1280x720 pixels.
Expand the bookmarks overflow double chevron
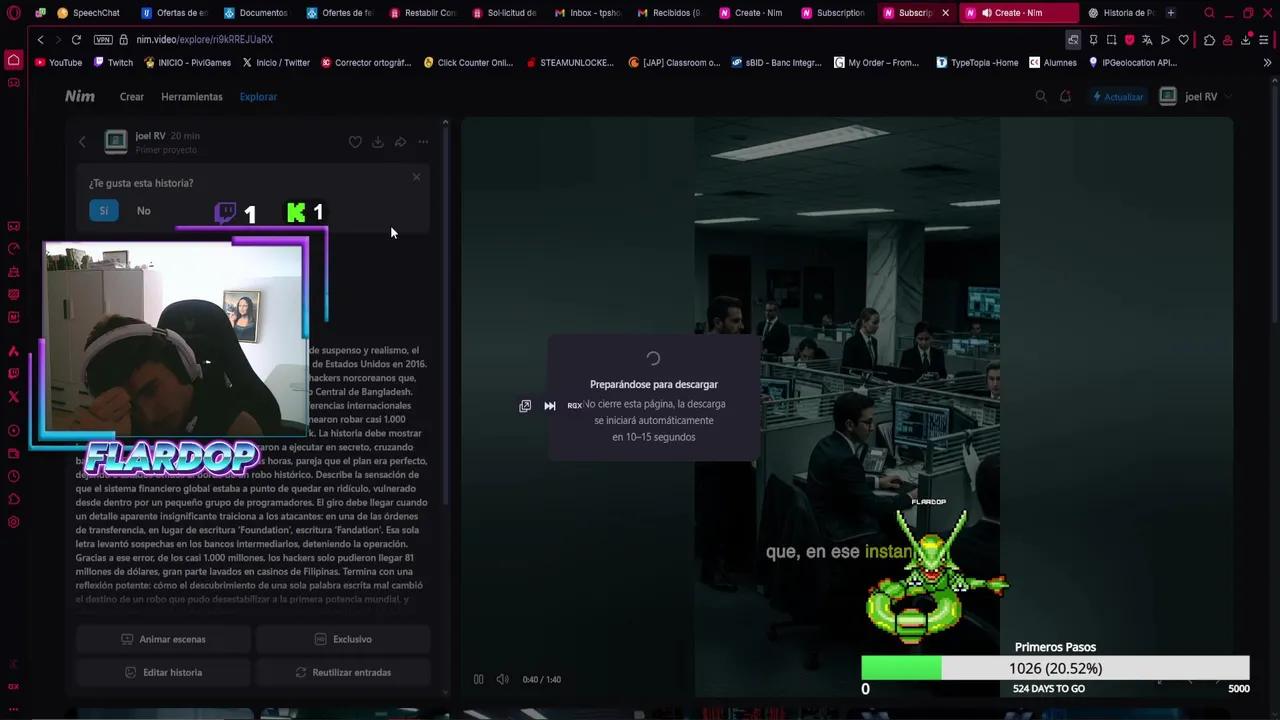[x=1267, y=62]
